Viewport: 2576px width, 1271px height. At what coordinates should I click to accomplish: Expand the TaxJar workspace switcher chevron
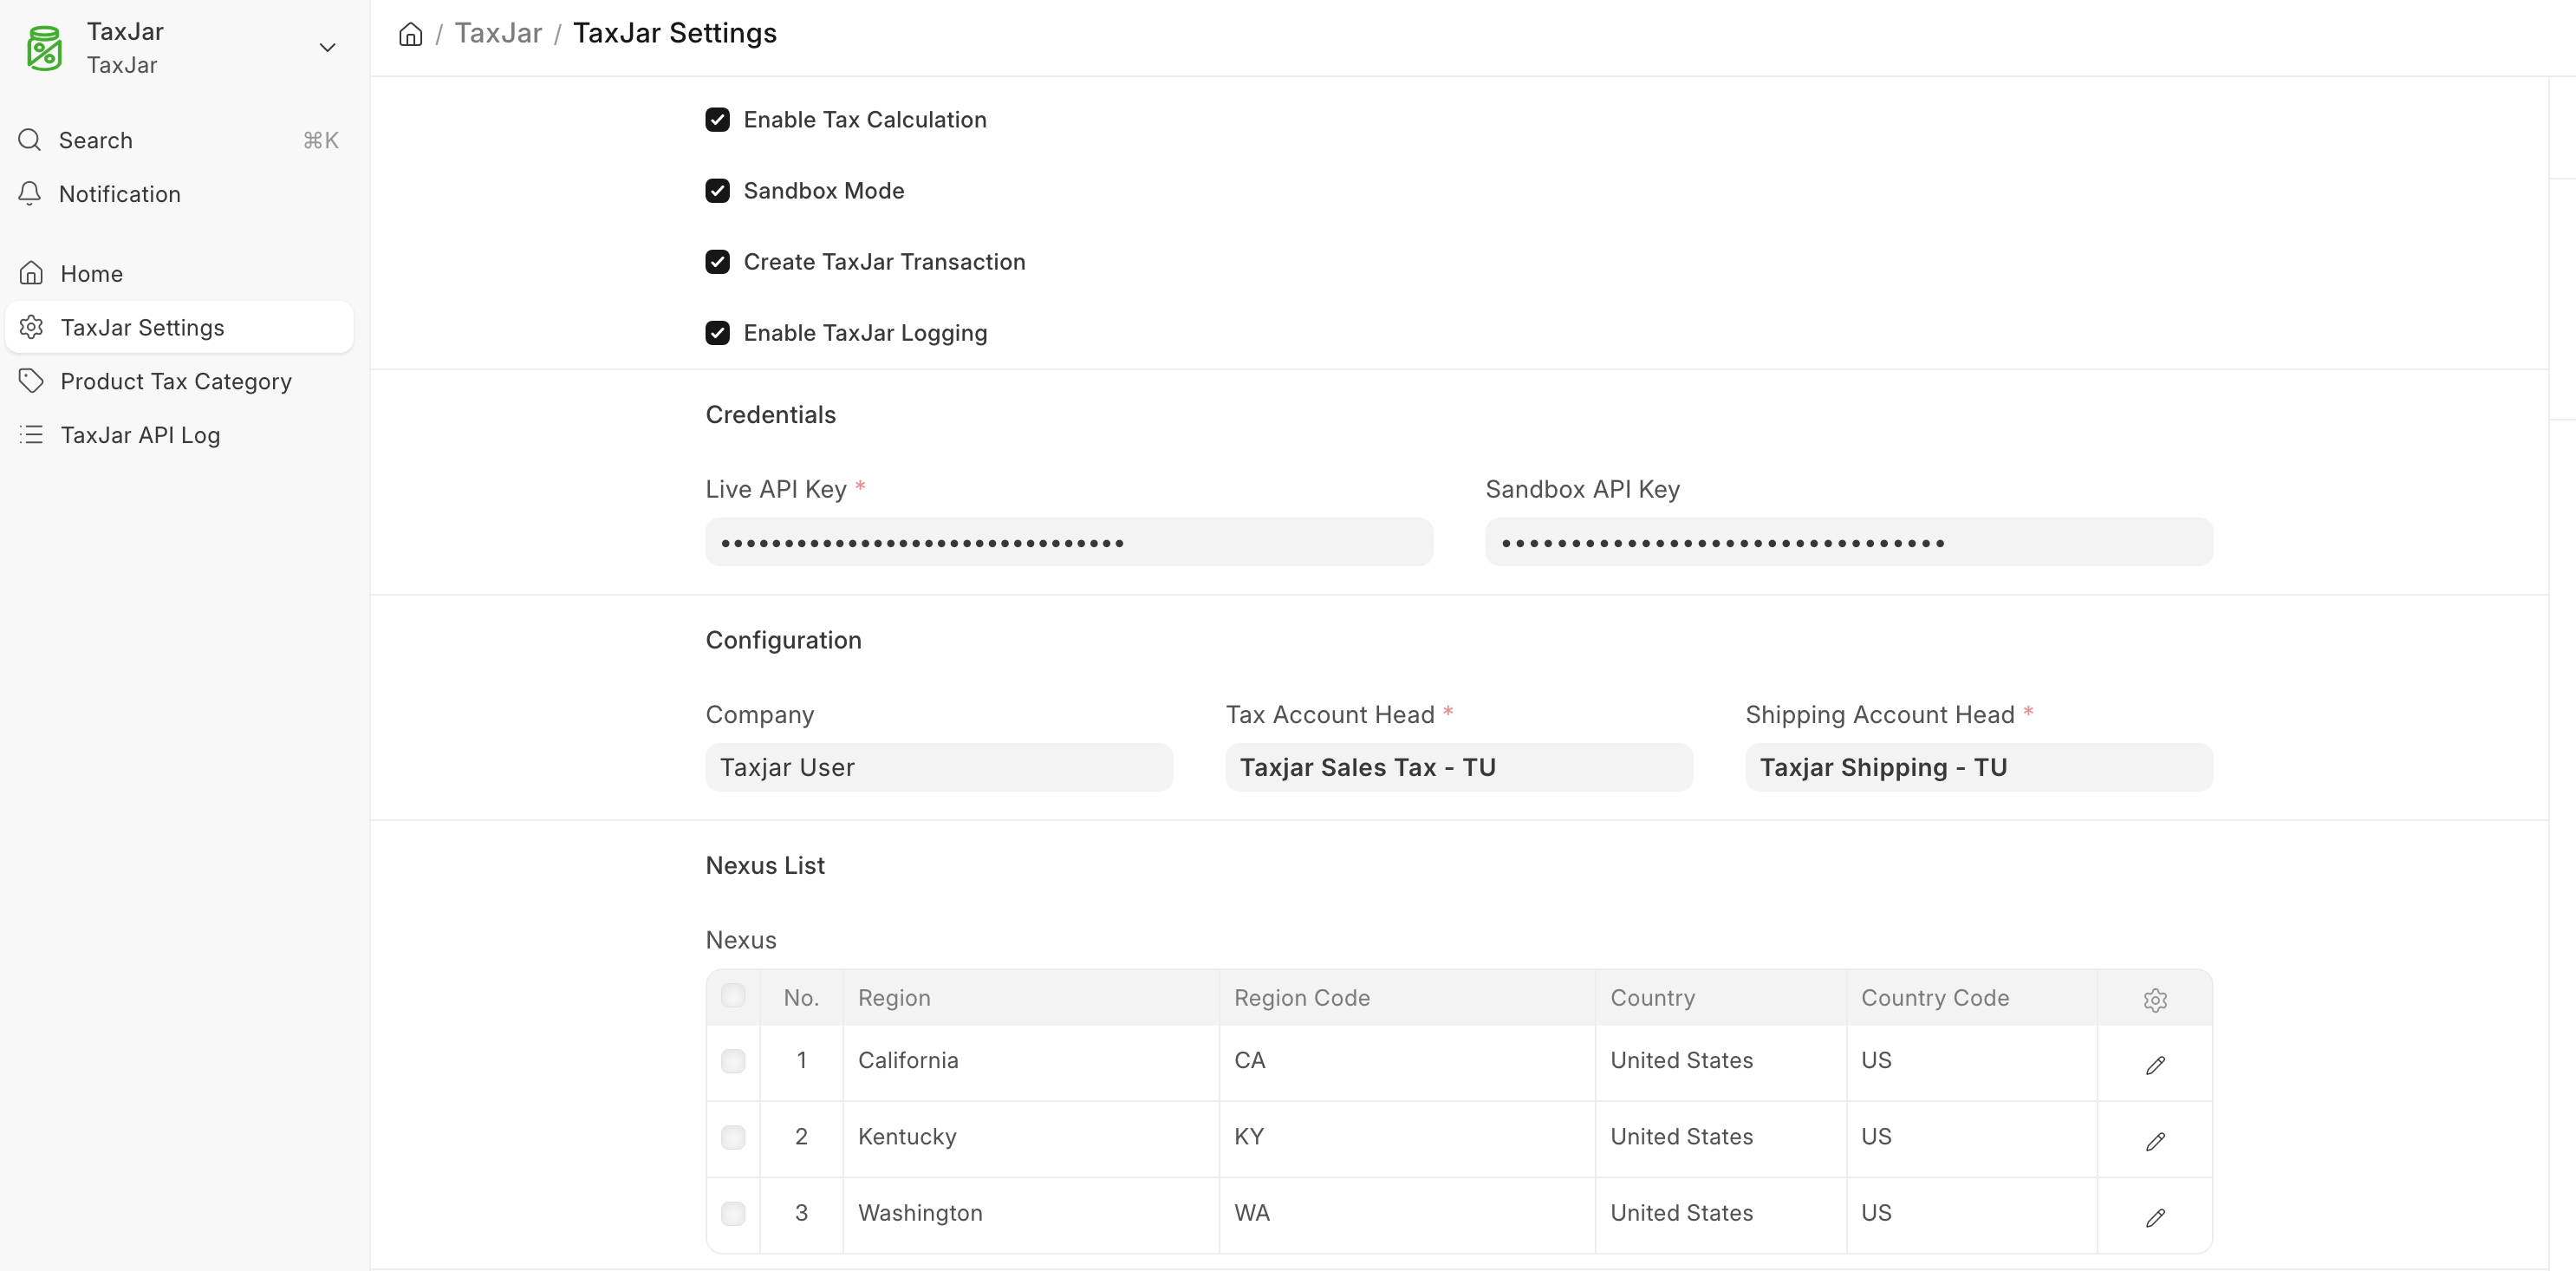[327, 48]
